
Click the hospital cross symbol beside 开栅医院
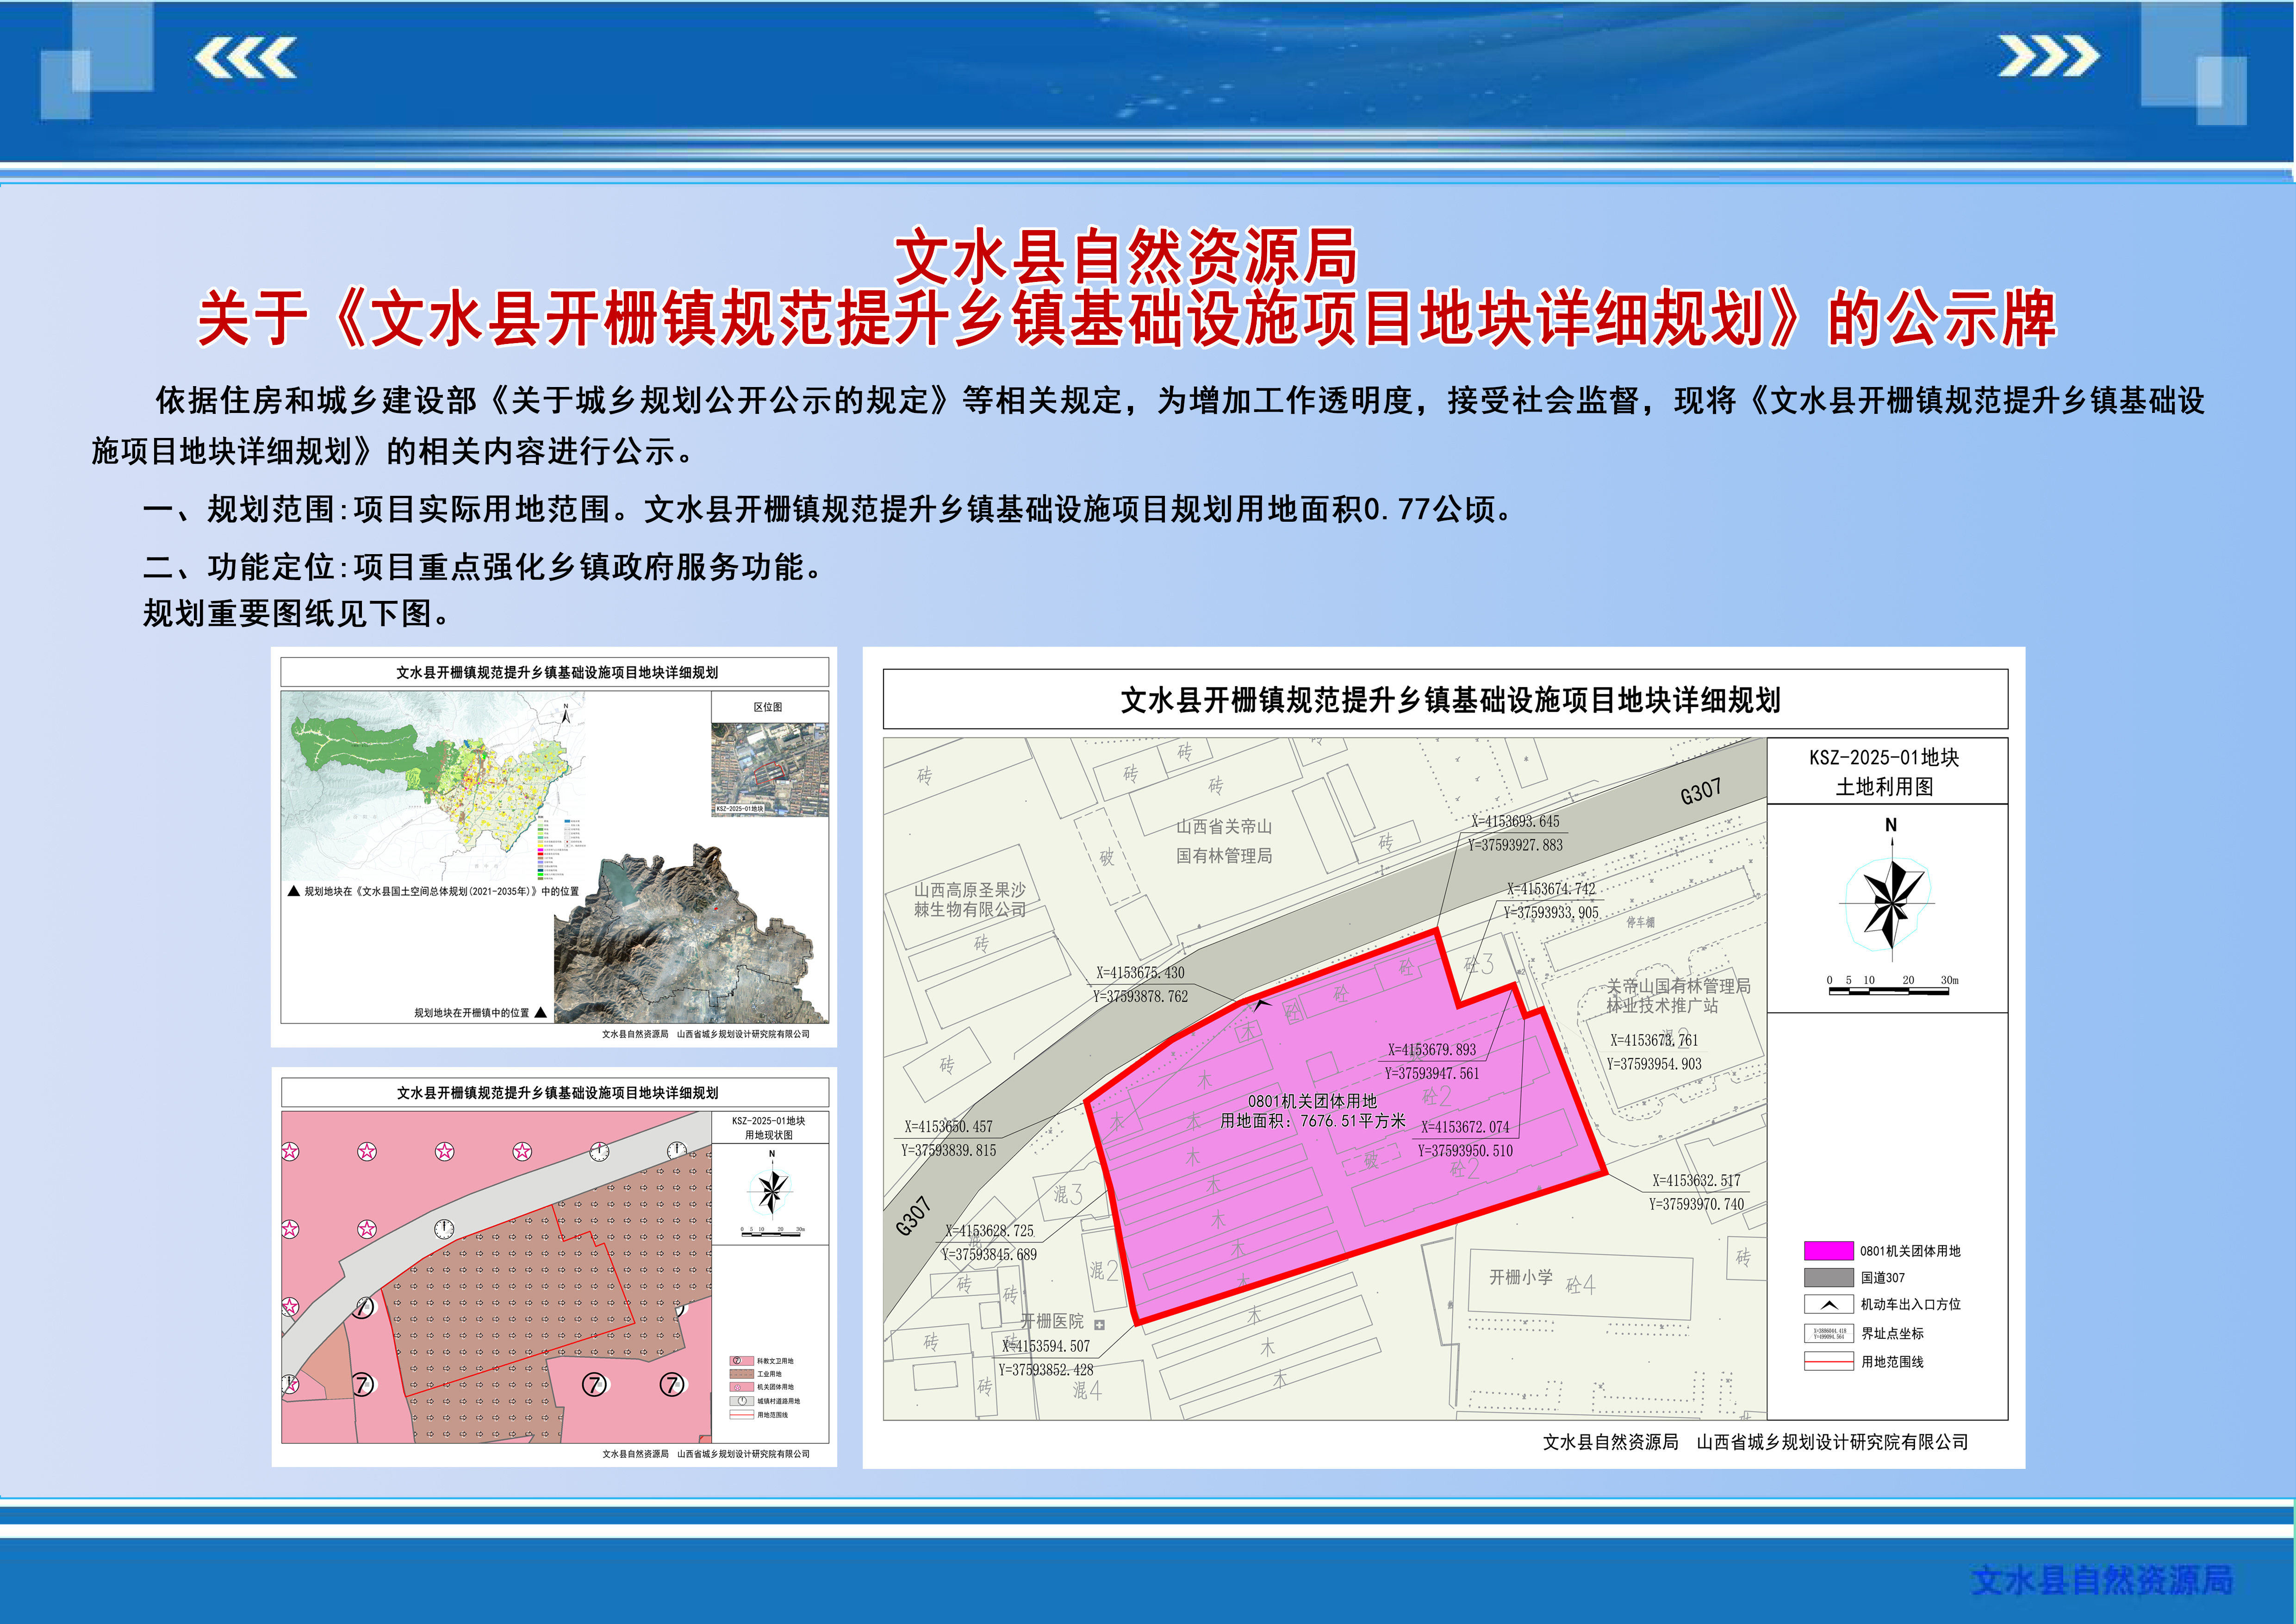click(x=1099, y=1325)
